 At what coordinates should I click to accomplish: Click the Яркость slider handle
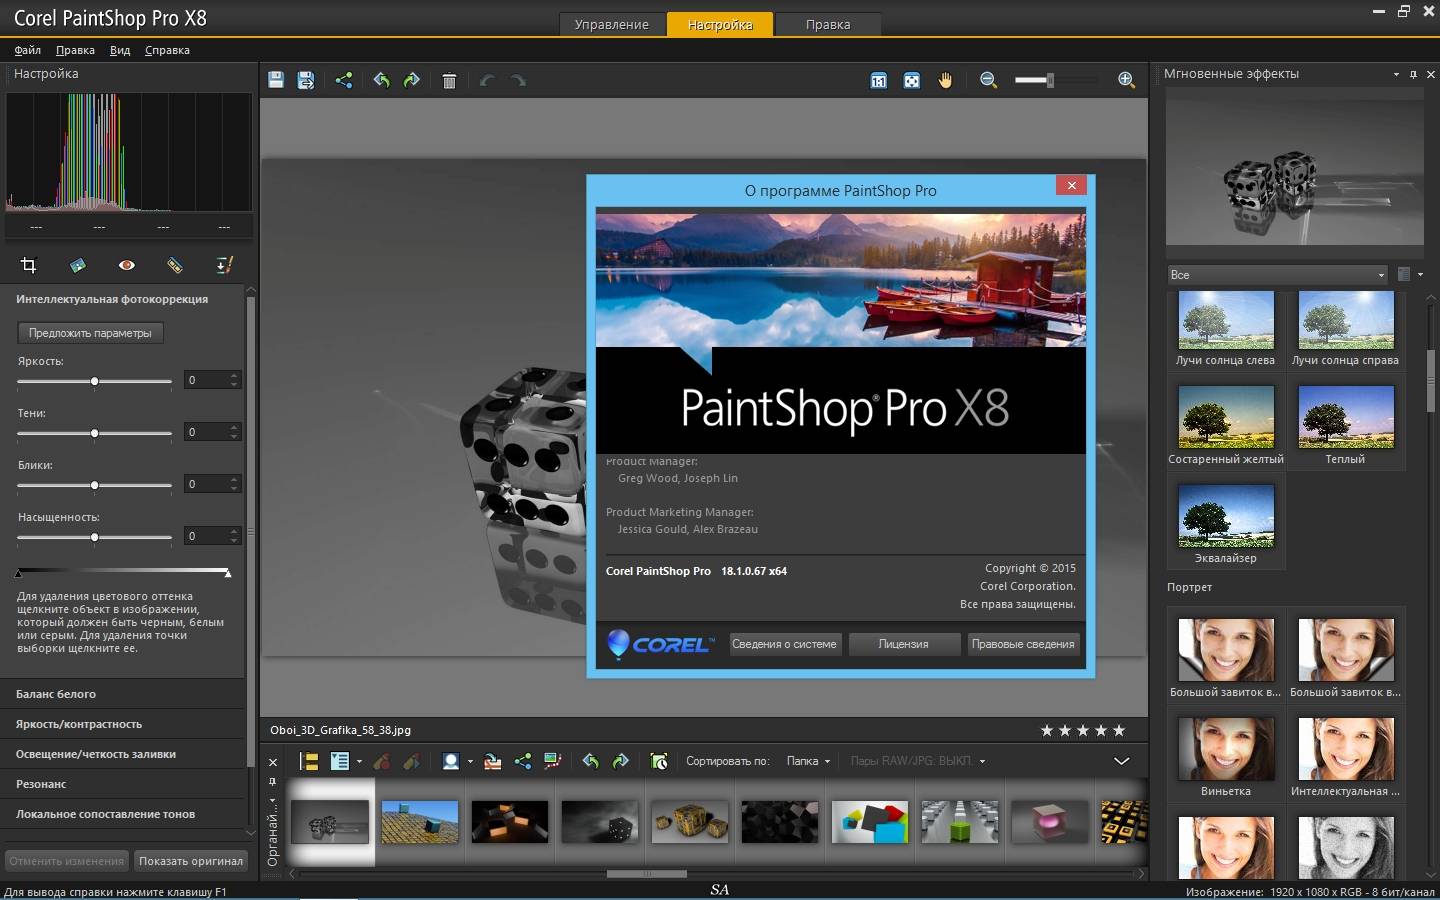click(x=94, y=381)
